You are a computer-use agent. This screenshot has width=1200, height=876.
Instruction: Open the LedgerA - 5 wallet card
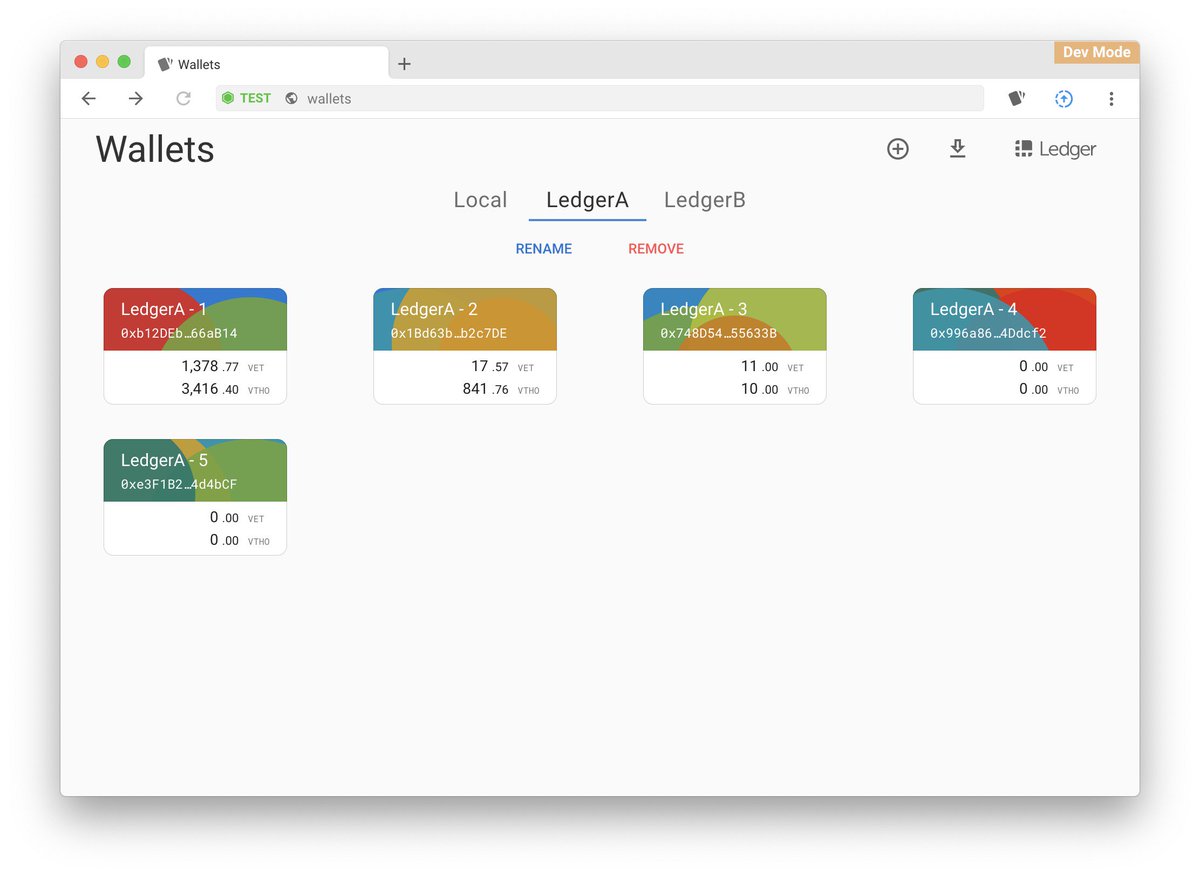(195, 497)
